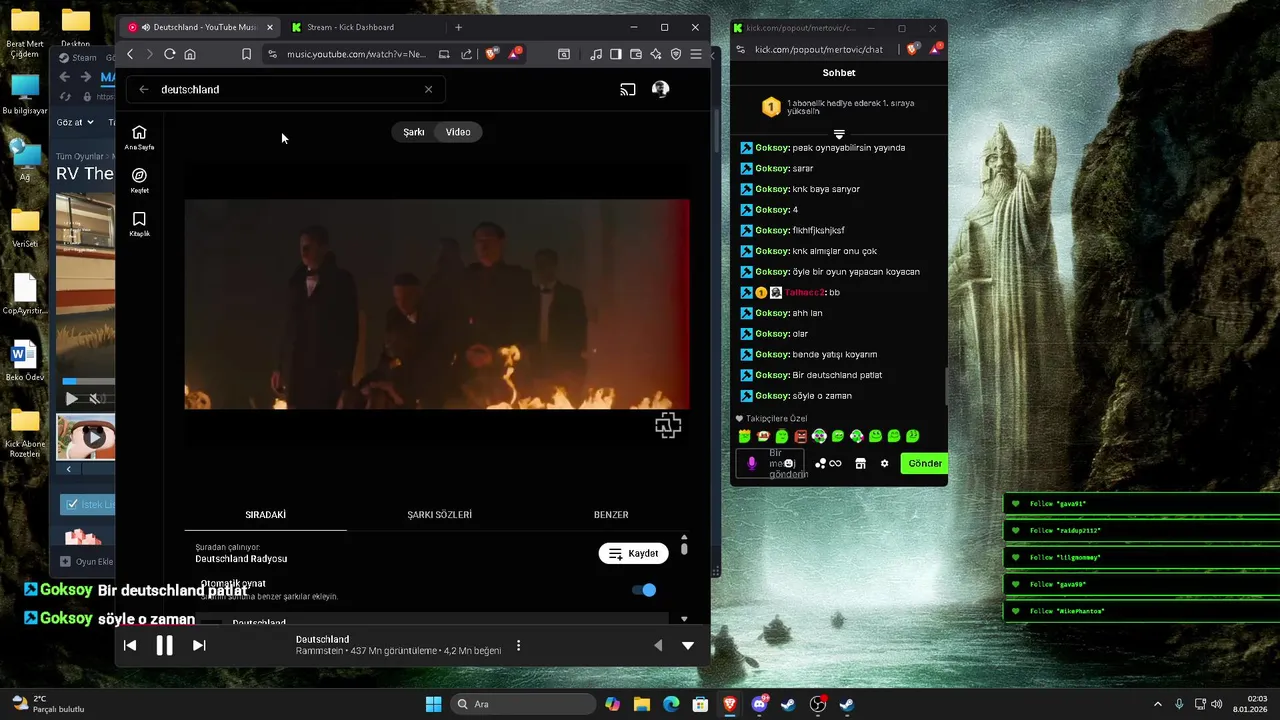Open Brave Leo AI sparkle icon
This screenshot has width=1280, height=720.
pos(656,54)
